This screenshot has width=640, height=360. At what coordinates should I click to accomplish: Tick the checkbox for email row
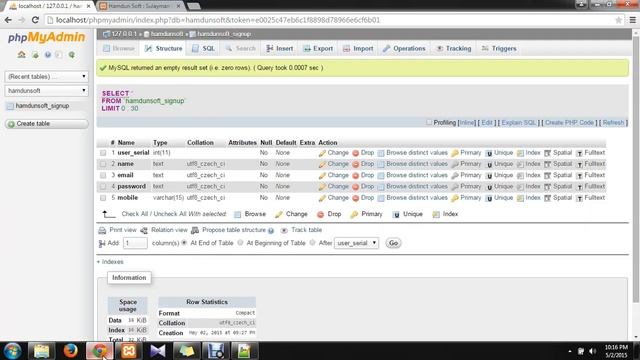coord(103,176)
